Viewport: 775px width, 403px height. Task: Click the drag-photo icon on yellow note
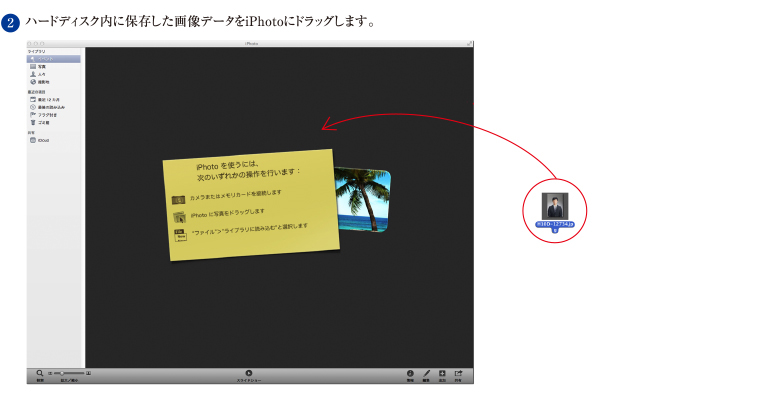point(179,217)
